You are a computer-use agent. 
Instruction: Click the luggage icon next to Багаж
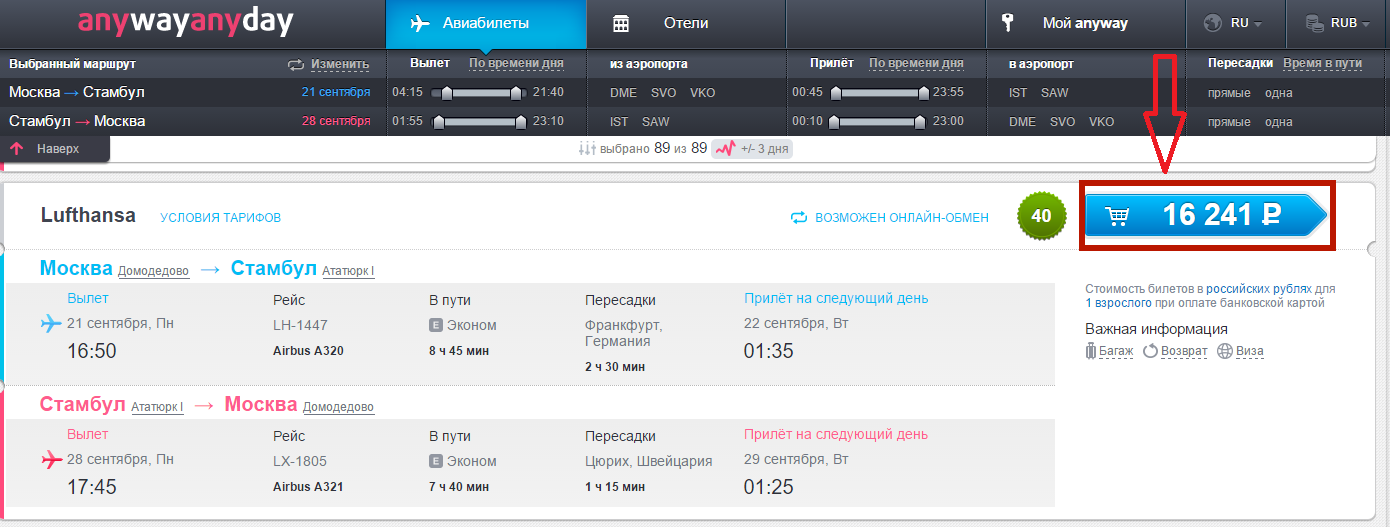[x=1091, y=351]
